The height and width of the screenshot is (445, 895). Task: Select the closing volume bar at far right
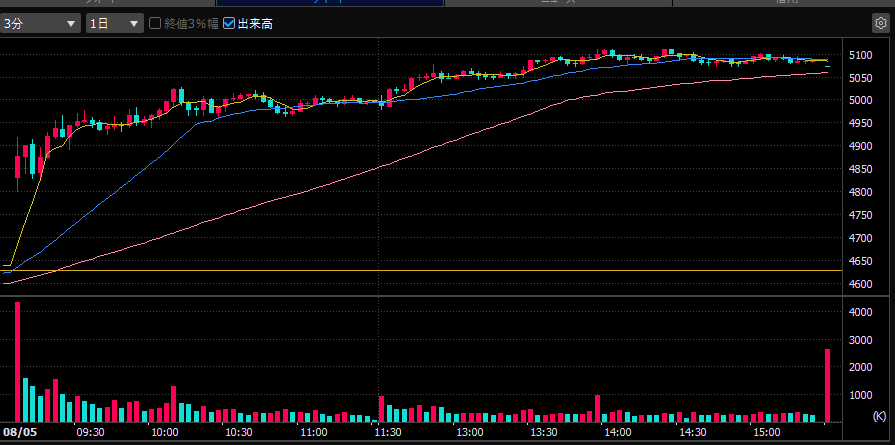coord(827,386)
